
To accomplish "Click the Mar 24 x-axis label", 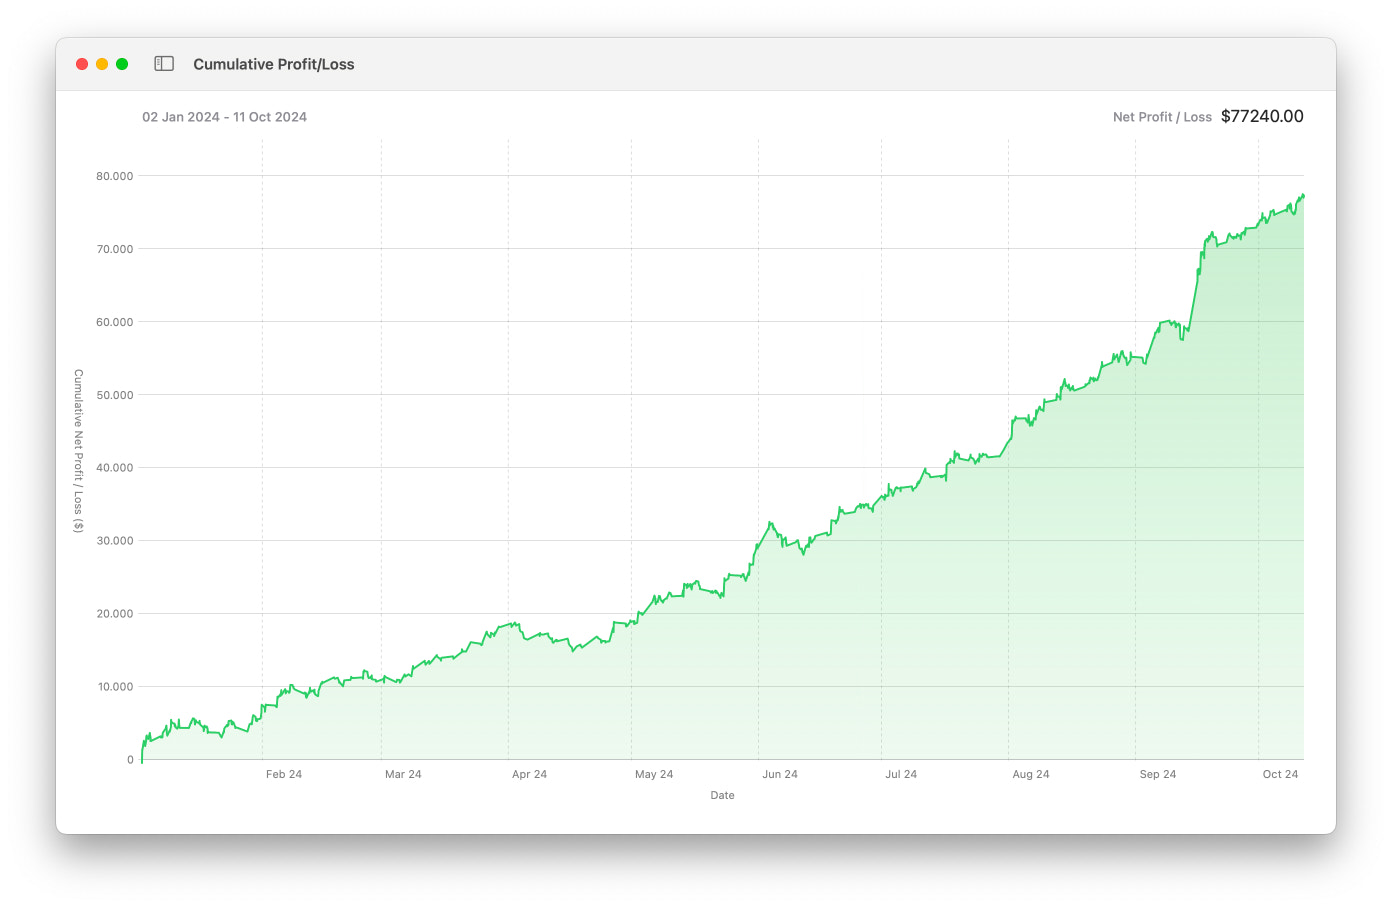I will tap(403, 774).
